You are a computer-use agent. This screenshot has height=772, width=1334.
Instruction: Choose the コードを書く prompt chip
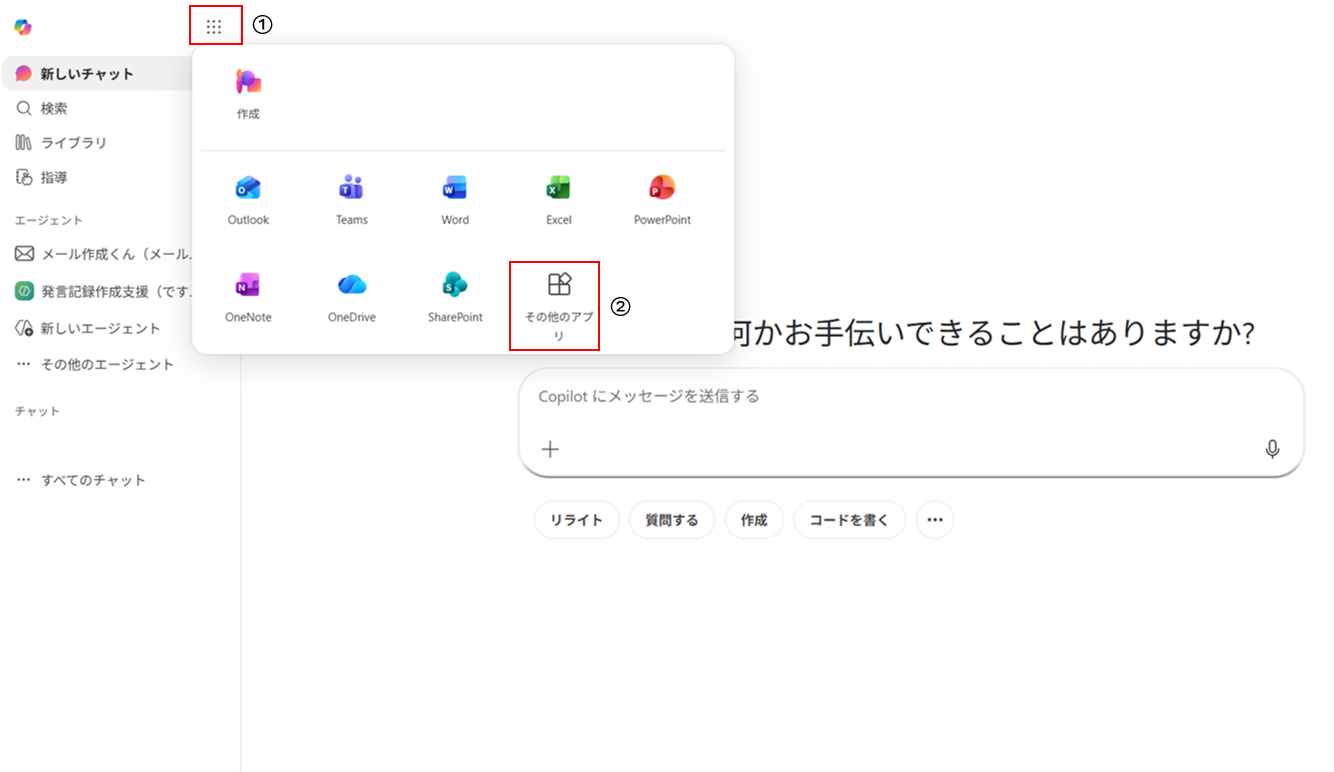pyautogui.click(x=849, y=520)
